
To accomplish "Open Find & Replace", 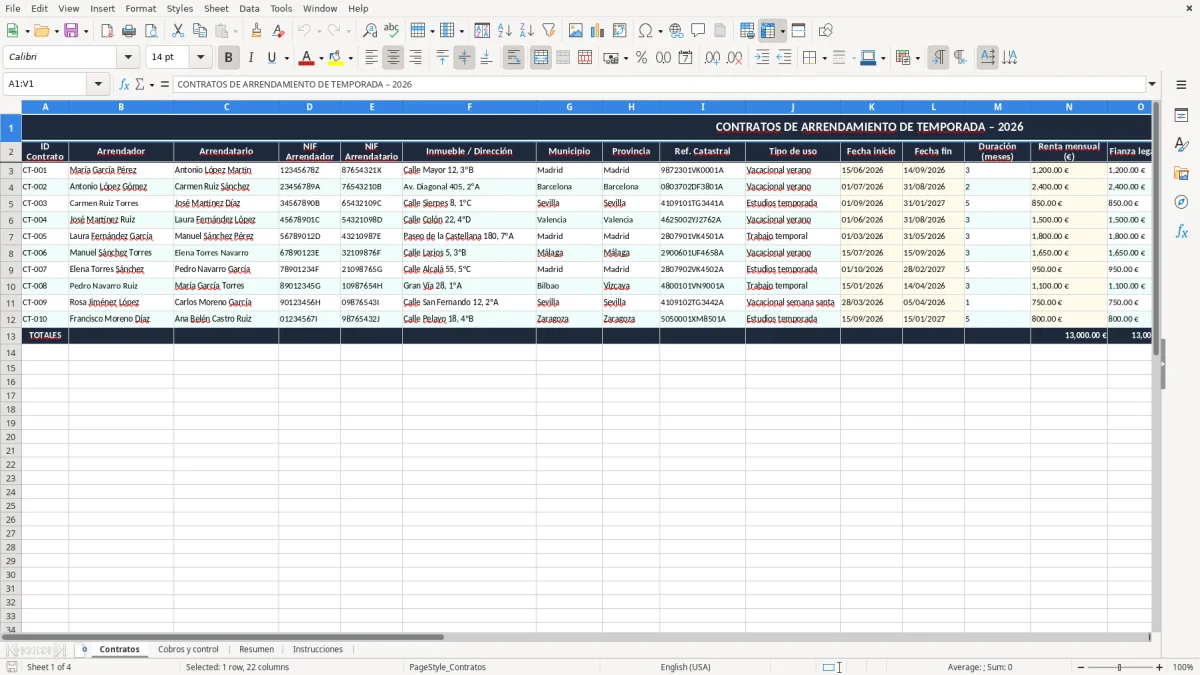I will click(370, 31).
